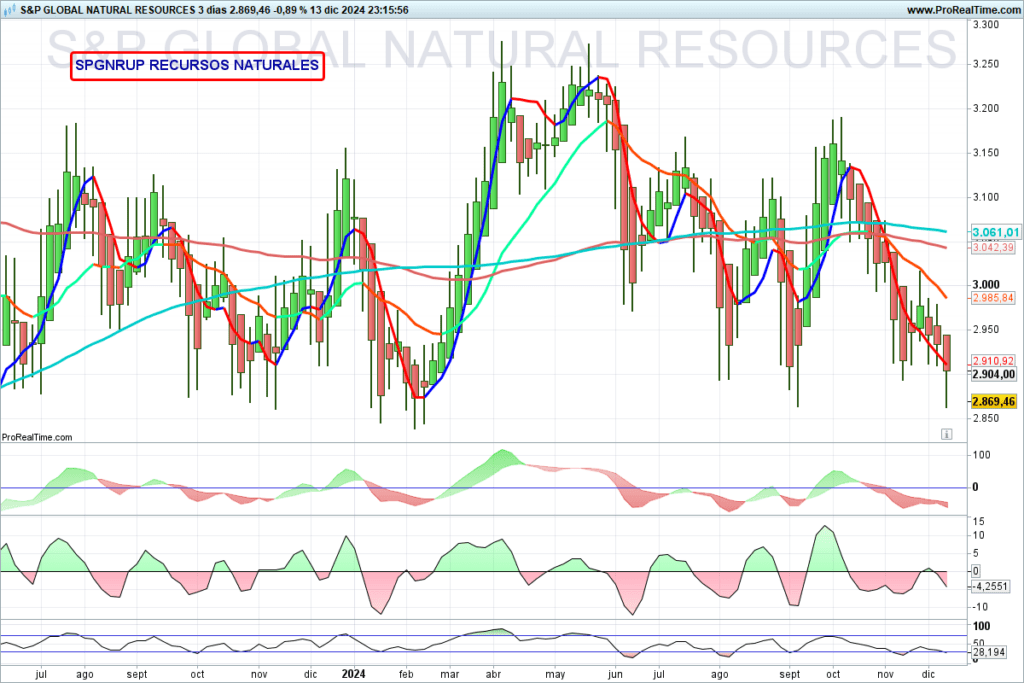Image resolution: width=1024 pixels, height=683 pixels.
Task: Open the www.ProRealTime.com link
Action: pos(963,10)
